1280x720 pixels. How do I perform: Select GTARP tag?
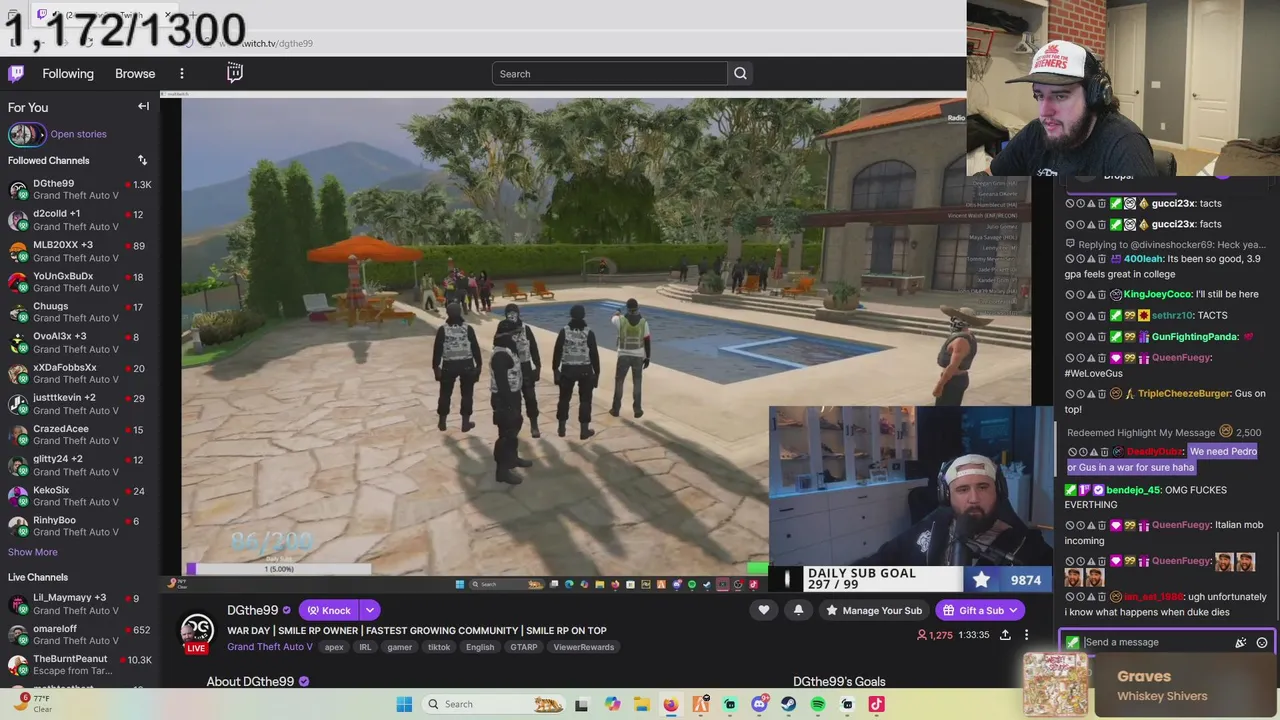(524, 647)
